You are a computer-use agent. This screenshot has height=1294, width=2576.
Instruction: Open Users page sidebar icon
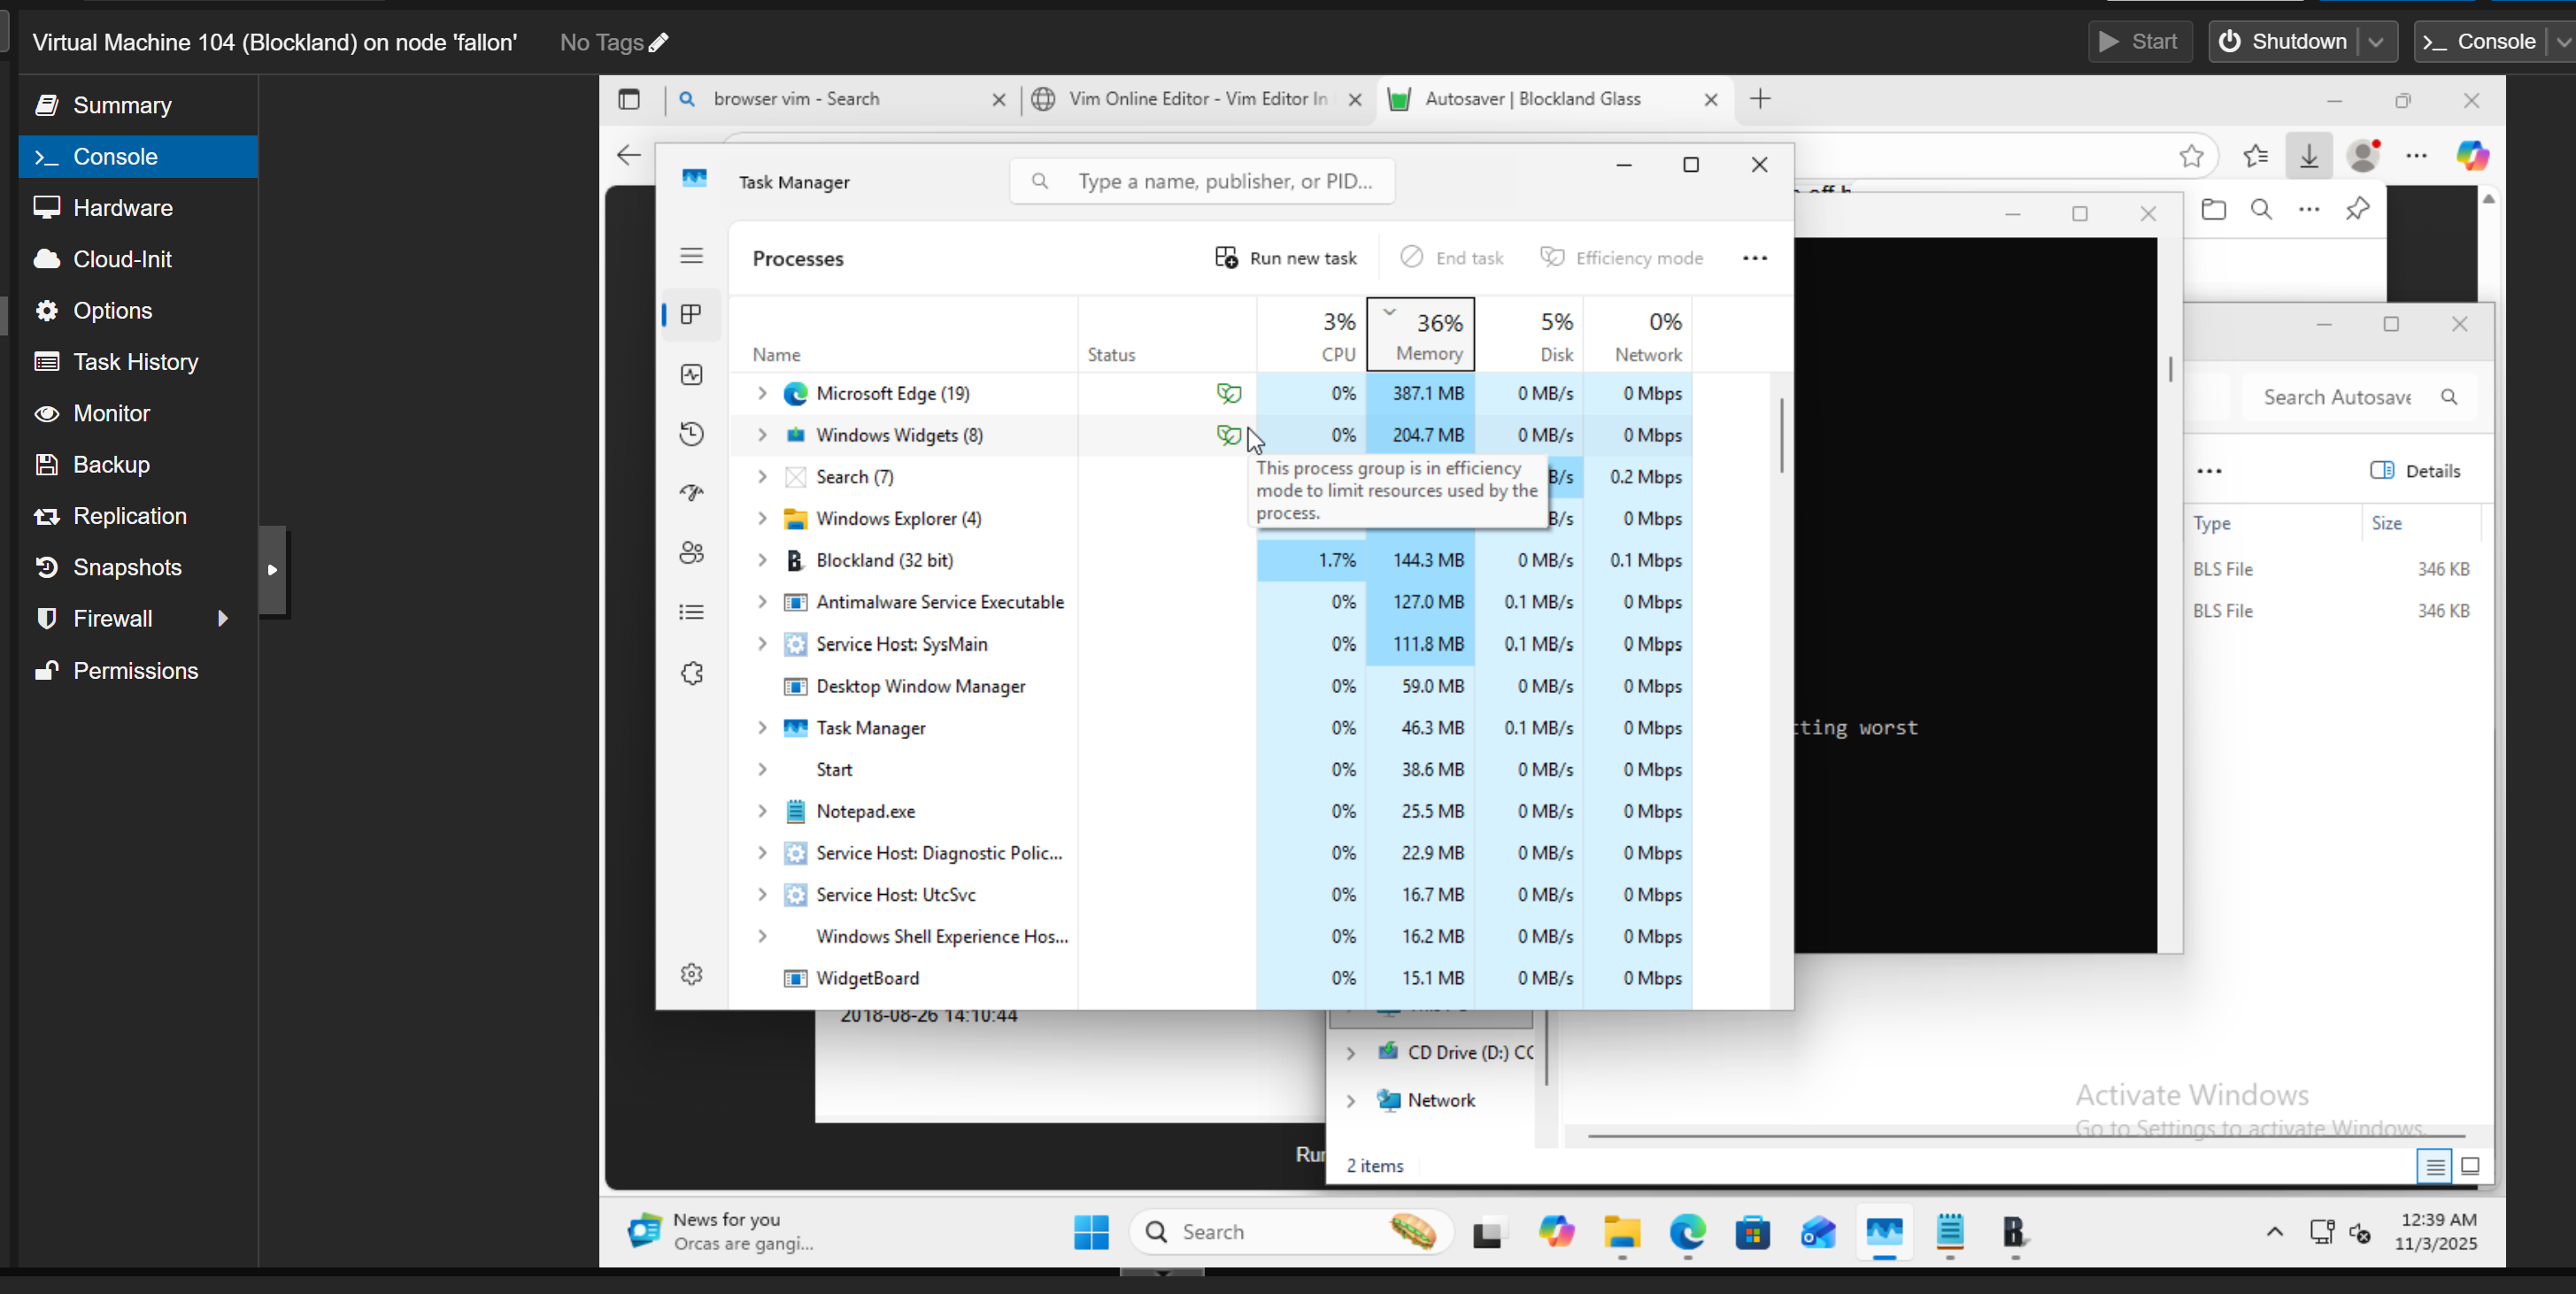click(x=691, y=553)
